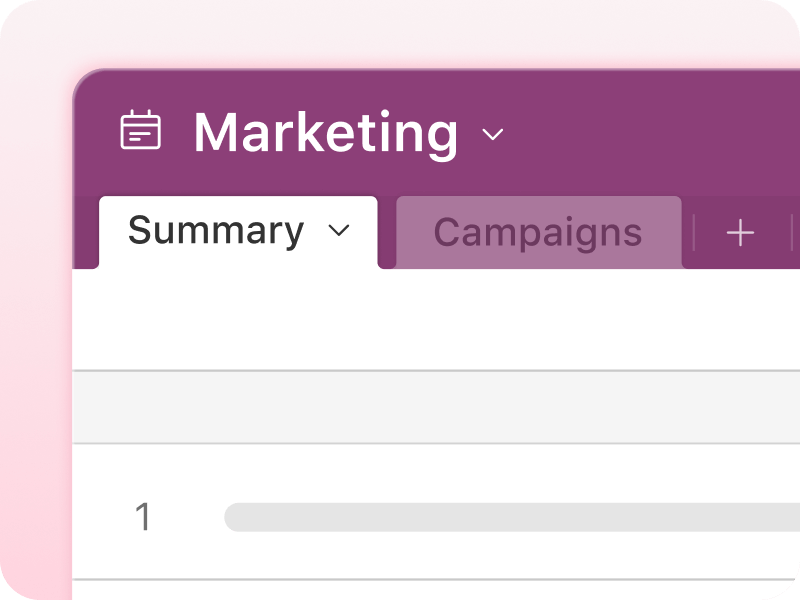Click the Campaigns table label

click(538, 233)
